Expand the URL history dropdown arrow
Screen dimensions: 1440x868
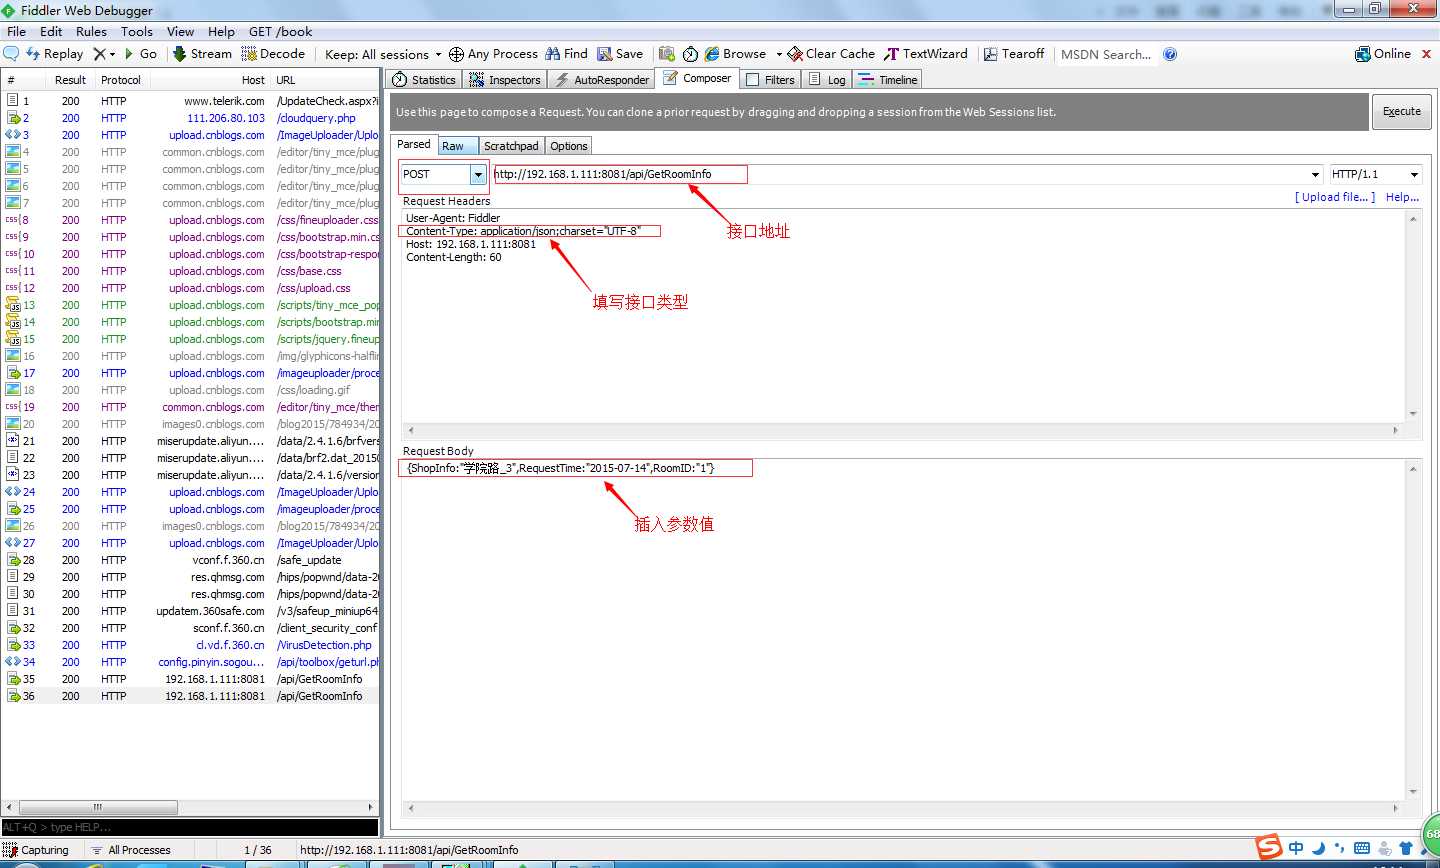coord(1316,175)
